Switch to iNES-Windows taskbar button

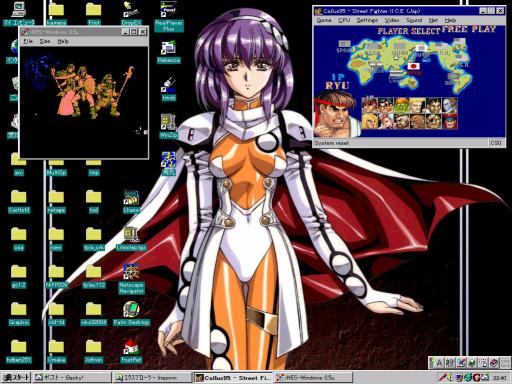pos(313,378)
